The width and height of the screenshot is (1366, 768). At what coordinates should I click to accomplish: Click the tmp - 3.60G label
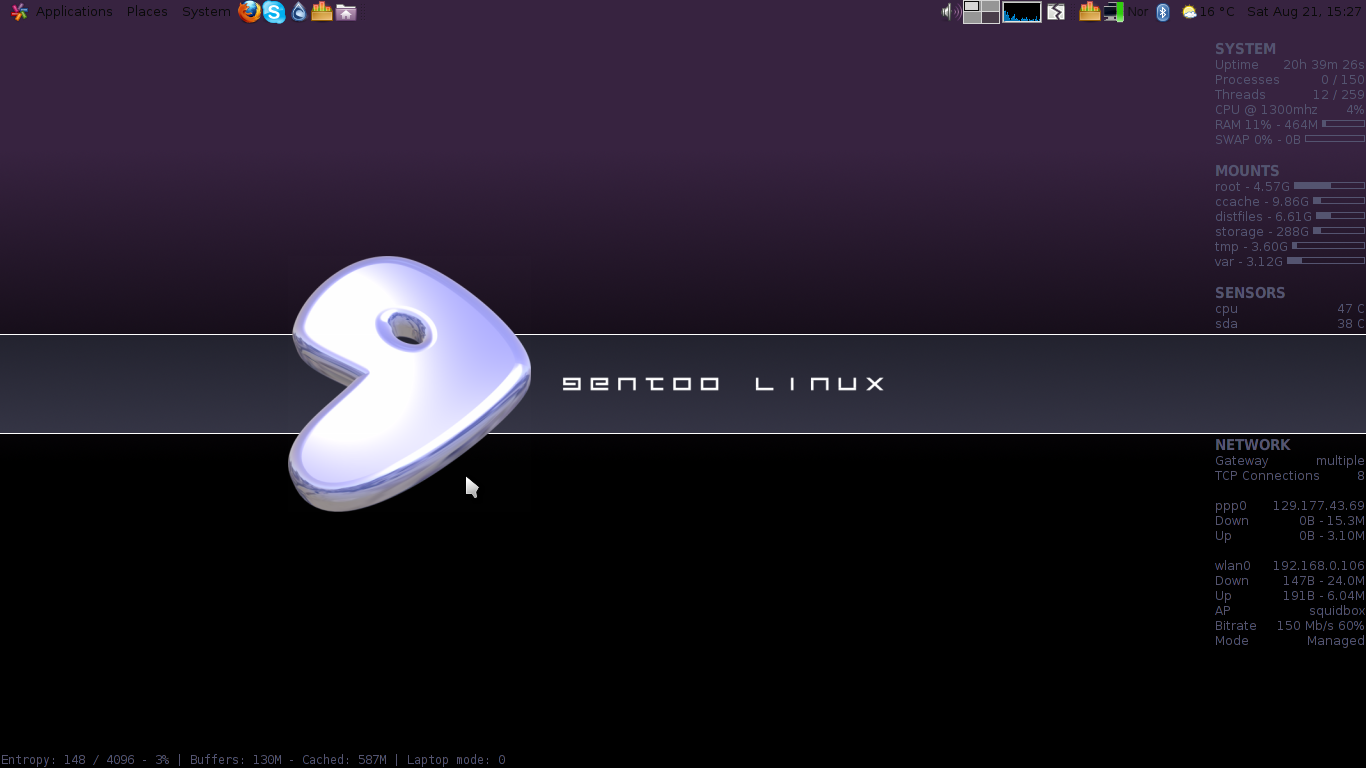click(x=1251, y=247)
